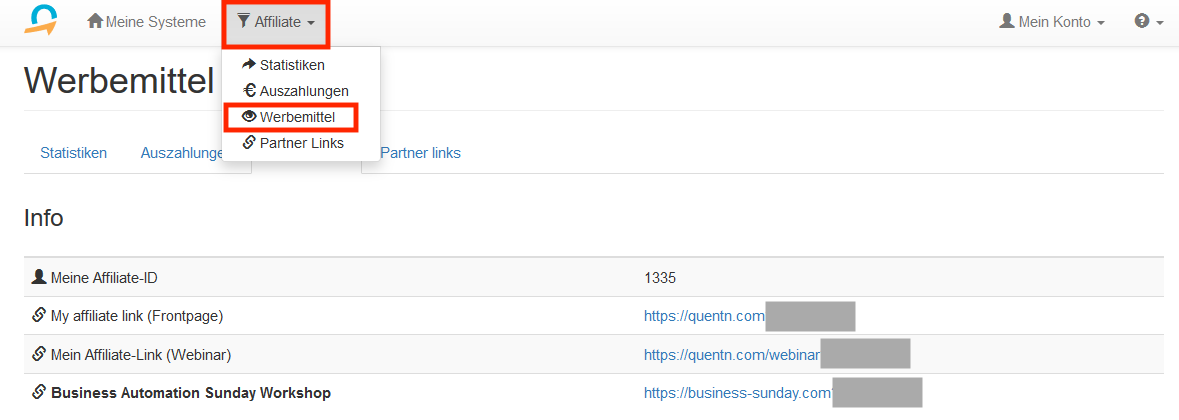Collapse the Affiliate dropdown menu
This screenshot has width=1179, height=420.
tap(276, 22)
